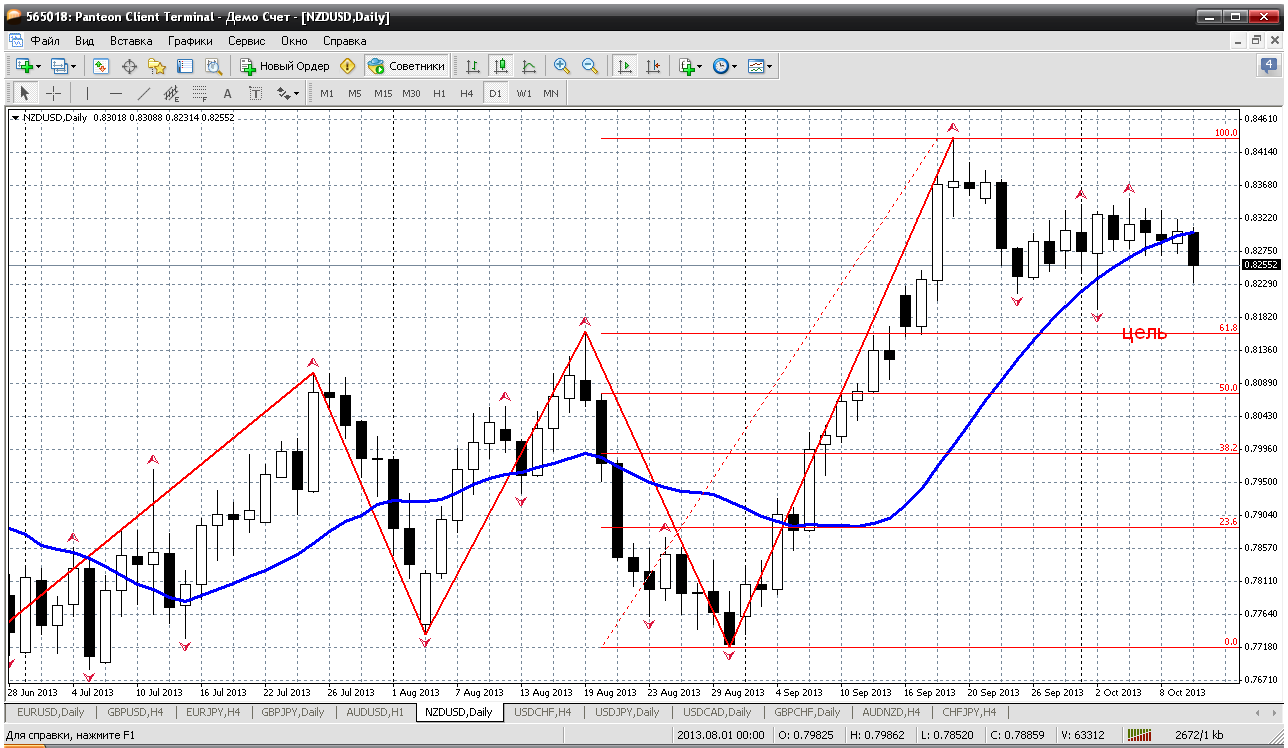The width and height of the screenshot is (1288, 748).
Task: Switch to the GBPJPY,Daily chart tab
Action: pos(292,712)
